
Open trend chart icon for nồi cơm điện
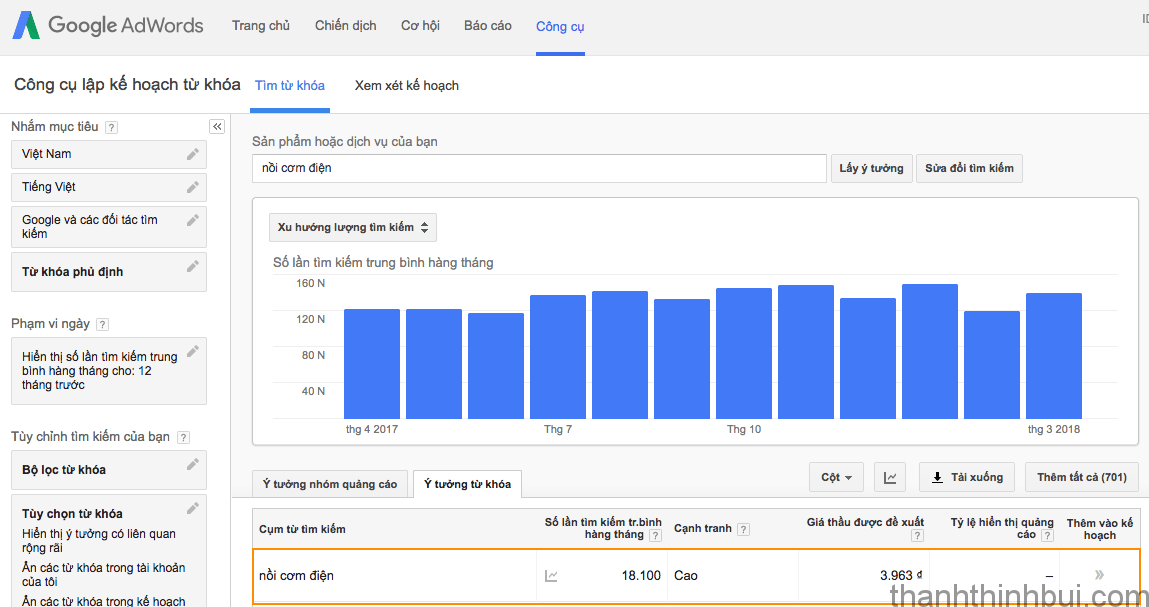click(551, 575)
